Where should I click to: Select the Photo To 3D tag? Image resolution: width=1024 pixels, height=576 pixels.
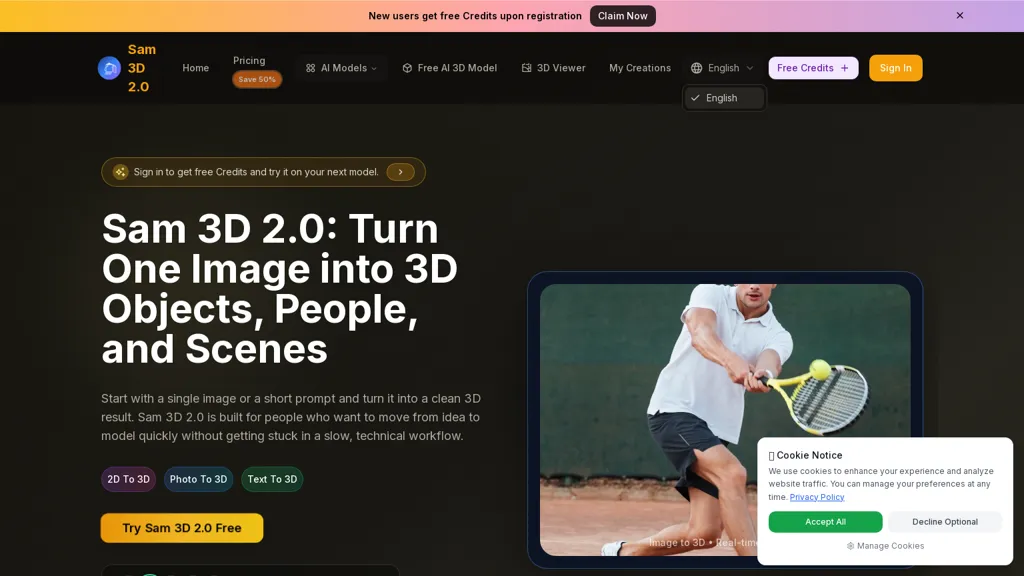199,479
